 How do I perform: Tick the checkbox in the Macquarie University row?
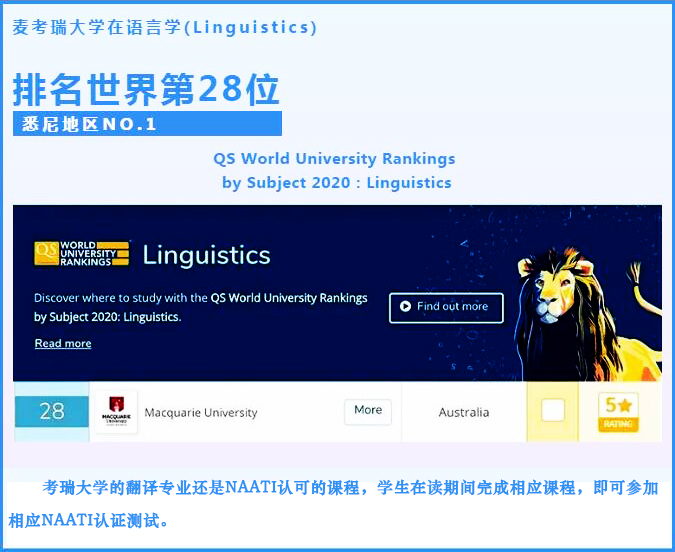click(x=552, y=411)
